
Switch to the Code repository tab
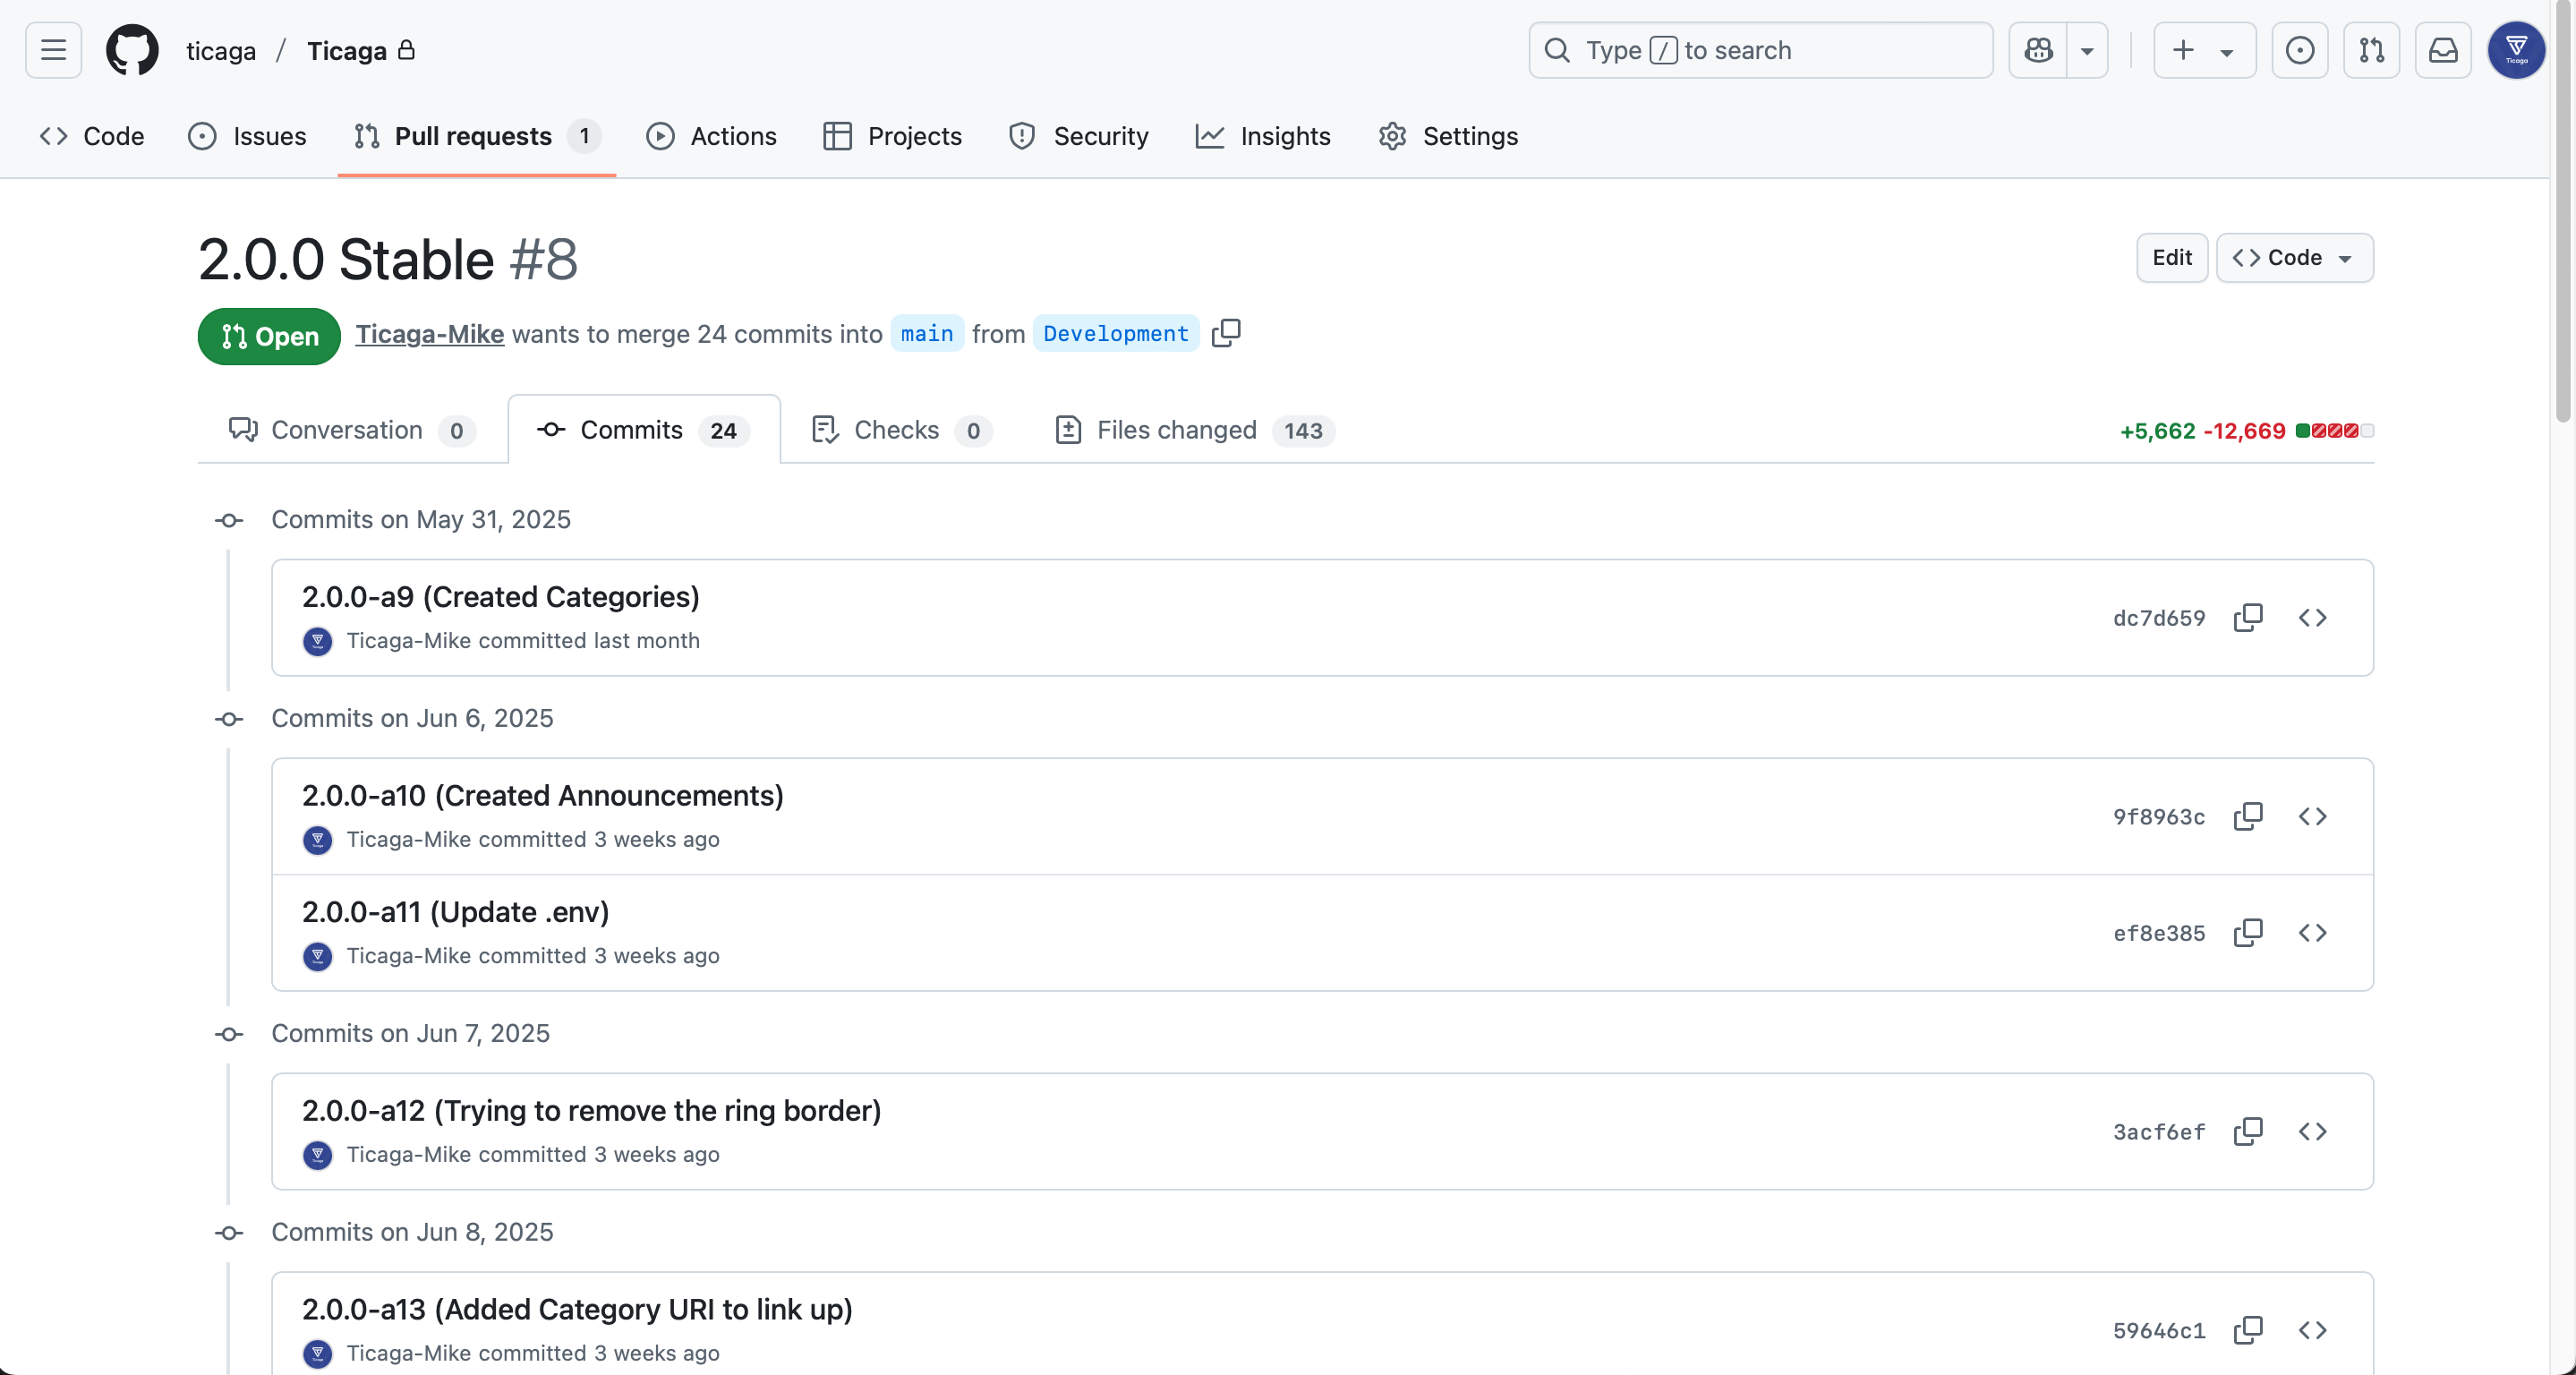(92, 136)
